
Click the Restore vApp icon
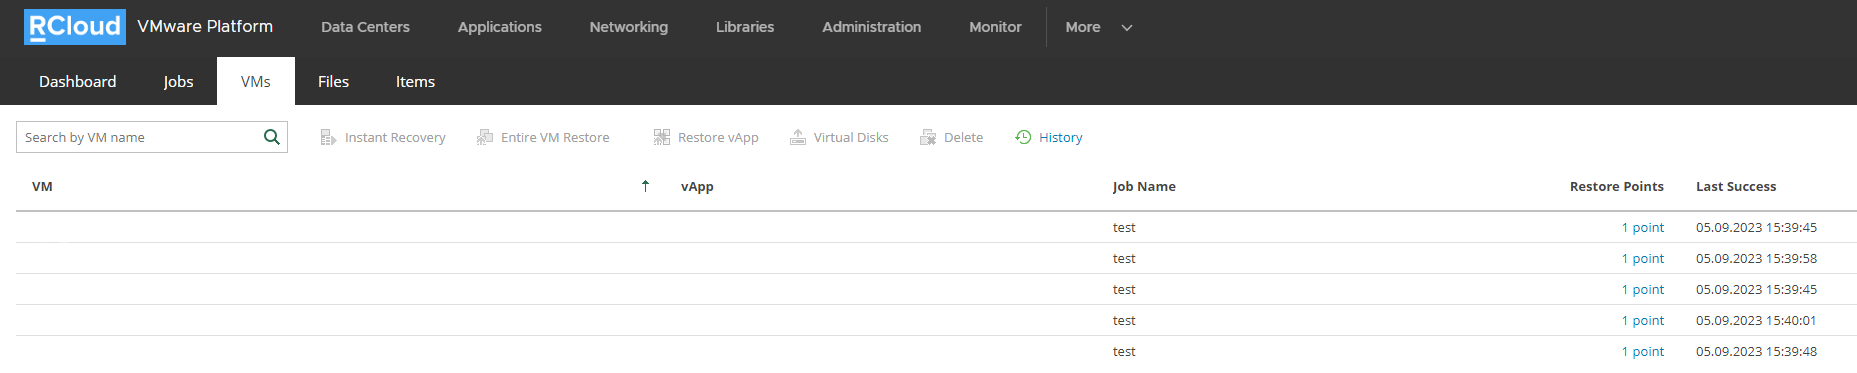pos(662,137)
